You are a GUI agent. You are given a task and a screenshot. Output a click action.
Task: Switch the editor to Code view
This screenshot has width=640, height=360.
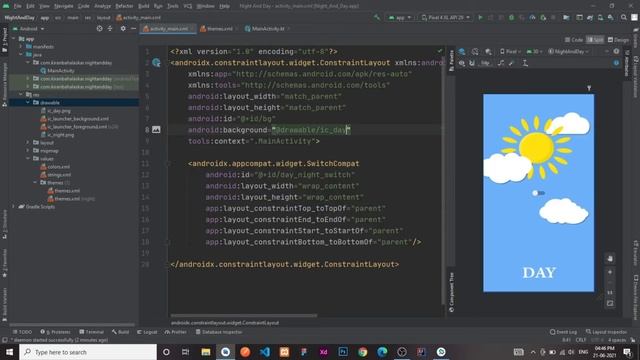click(x=573, y=40)
